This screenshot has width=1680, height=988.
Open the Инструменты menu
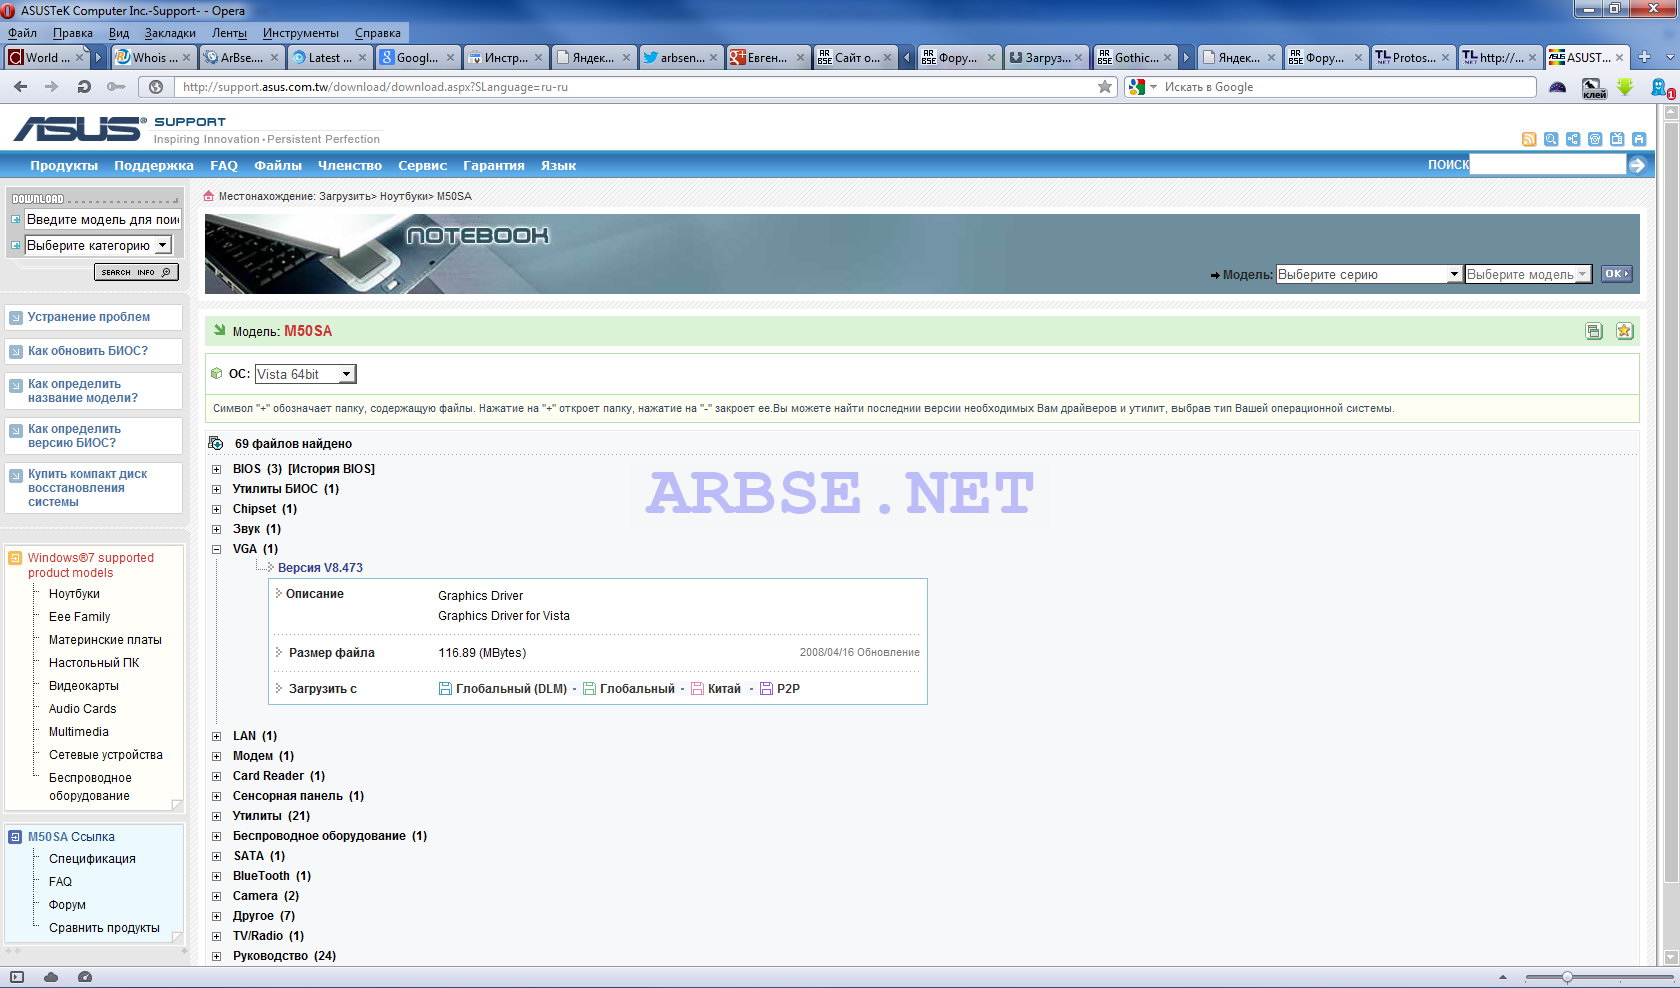pos(300,33)
